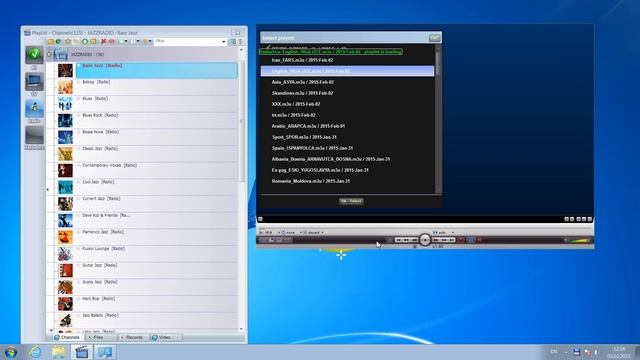Click the star favorites icon in playlist toolbar
The width and height of the screenshot is (640, 360).
pyautogui.click(x=68, y=42)
